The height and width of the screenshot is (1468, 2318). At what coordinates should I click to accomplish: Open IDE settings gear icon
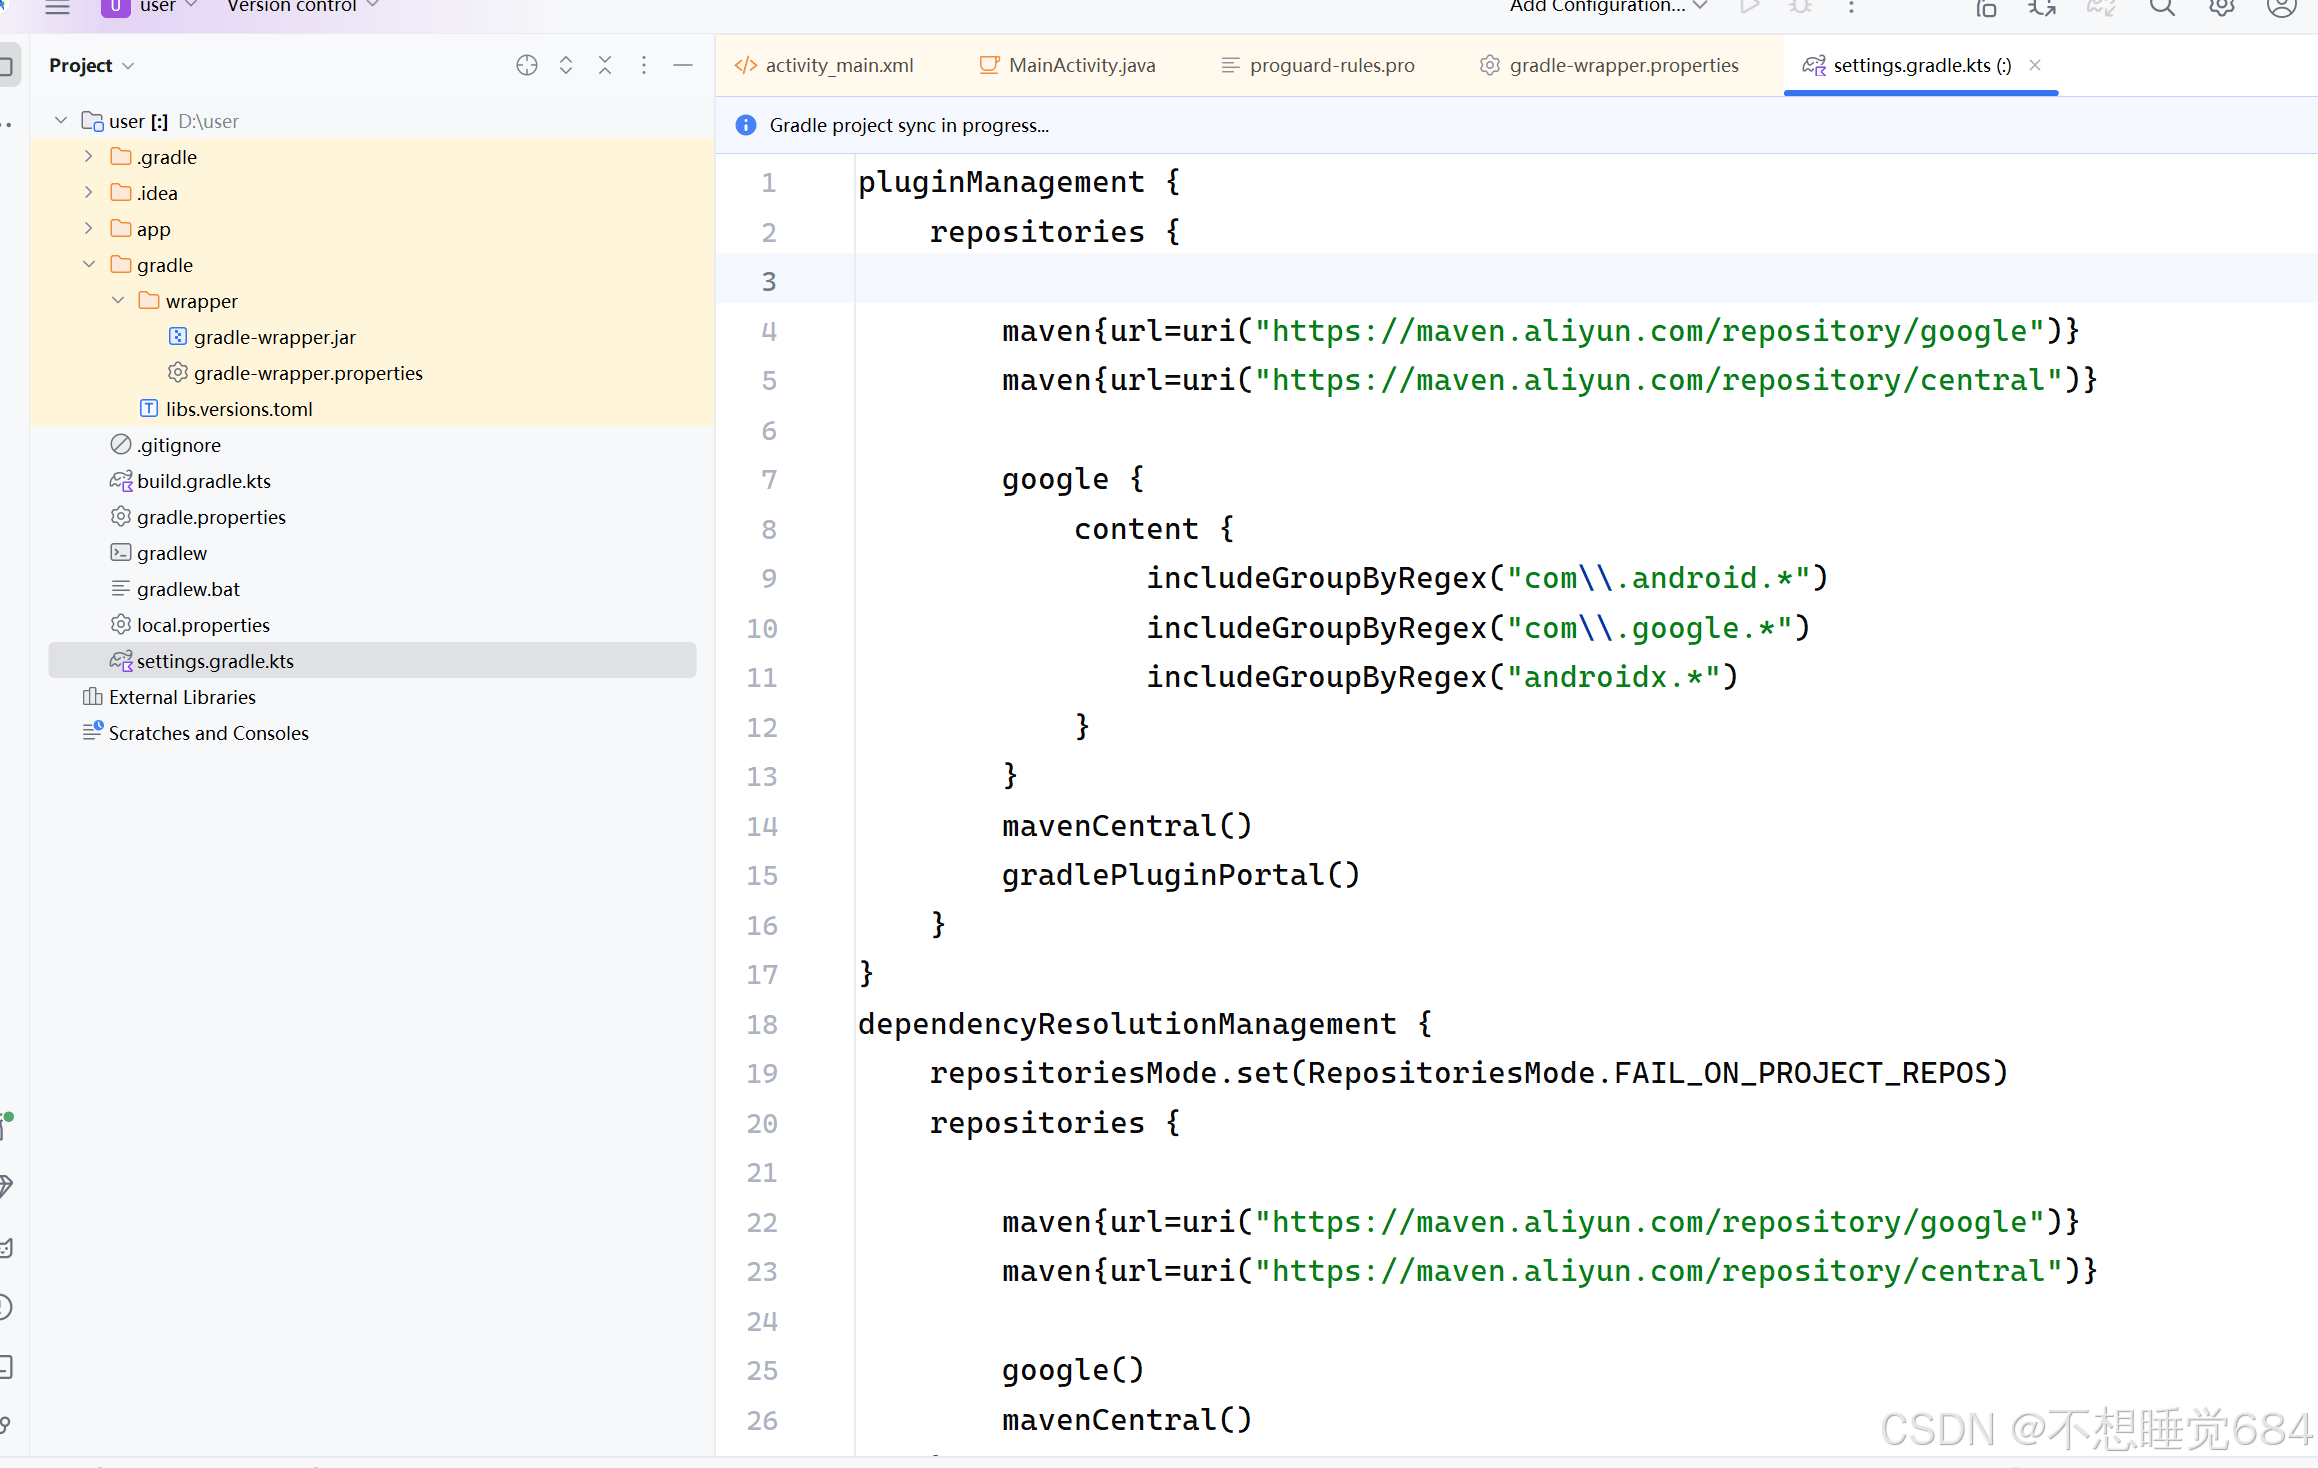(2221, 7)
